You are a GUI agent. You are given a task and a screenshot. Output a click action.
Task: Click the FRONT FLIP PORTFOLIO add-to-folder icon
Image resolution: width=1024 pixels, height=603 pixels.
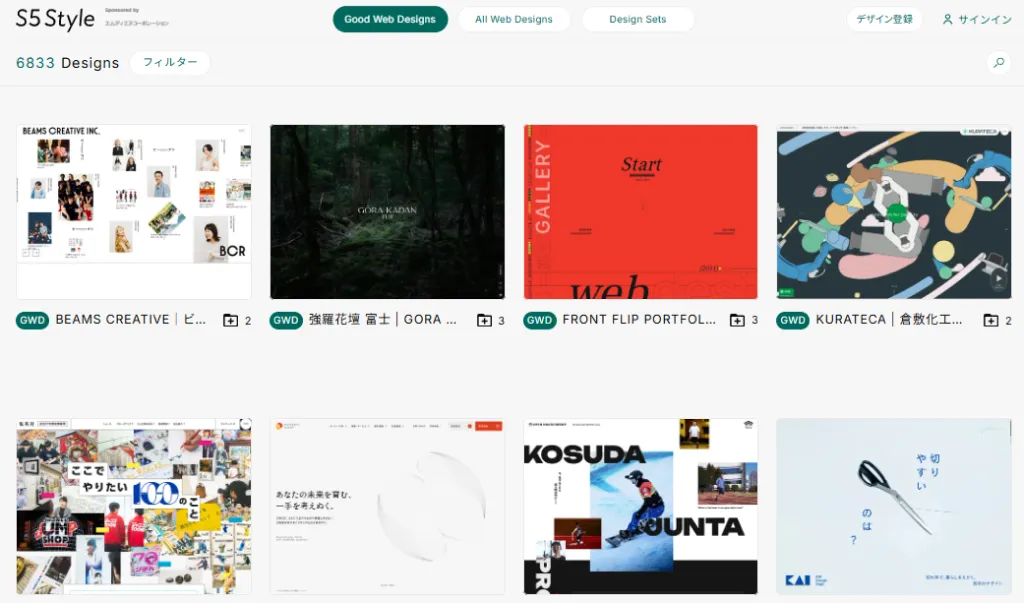pos(737,320)
